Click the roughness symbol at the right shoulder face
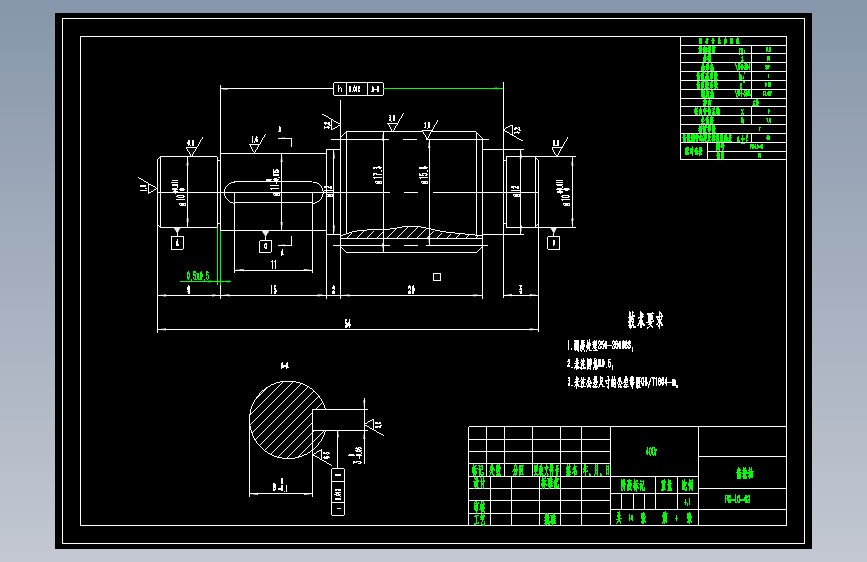 coord(513,132)
